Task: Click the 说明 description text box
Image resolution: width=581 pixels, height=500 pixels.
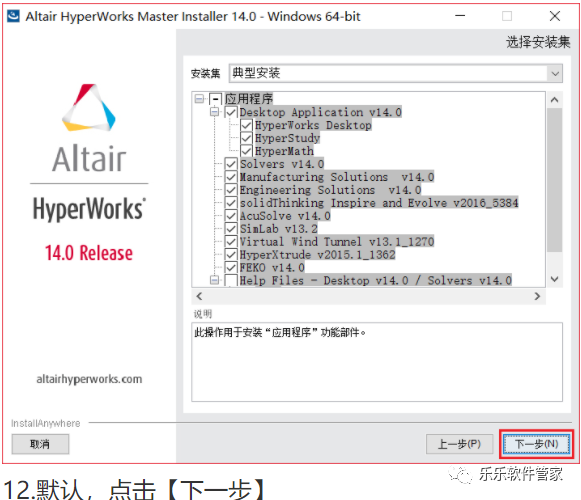Action: 377,362
